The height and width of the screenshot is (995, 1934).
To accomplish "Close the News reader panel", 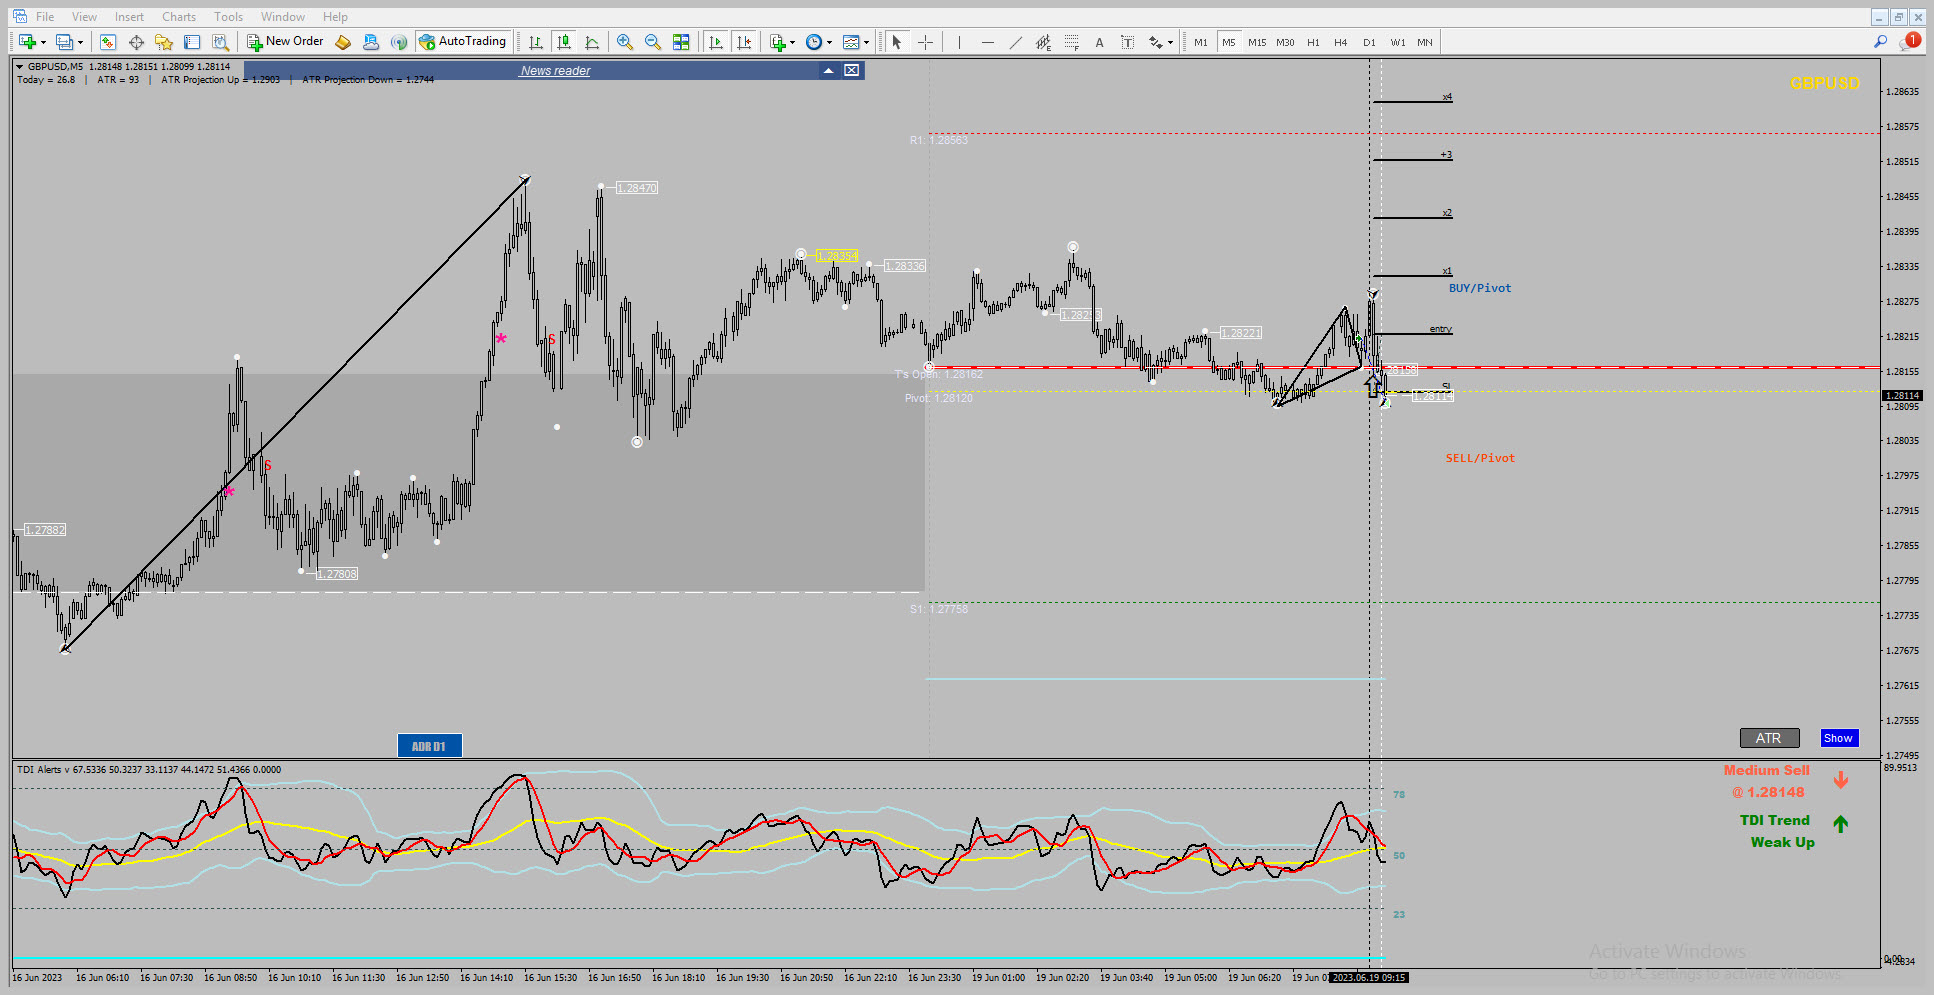I will click(x=851, y=70).
